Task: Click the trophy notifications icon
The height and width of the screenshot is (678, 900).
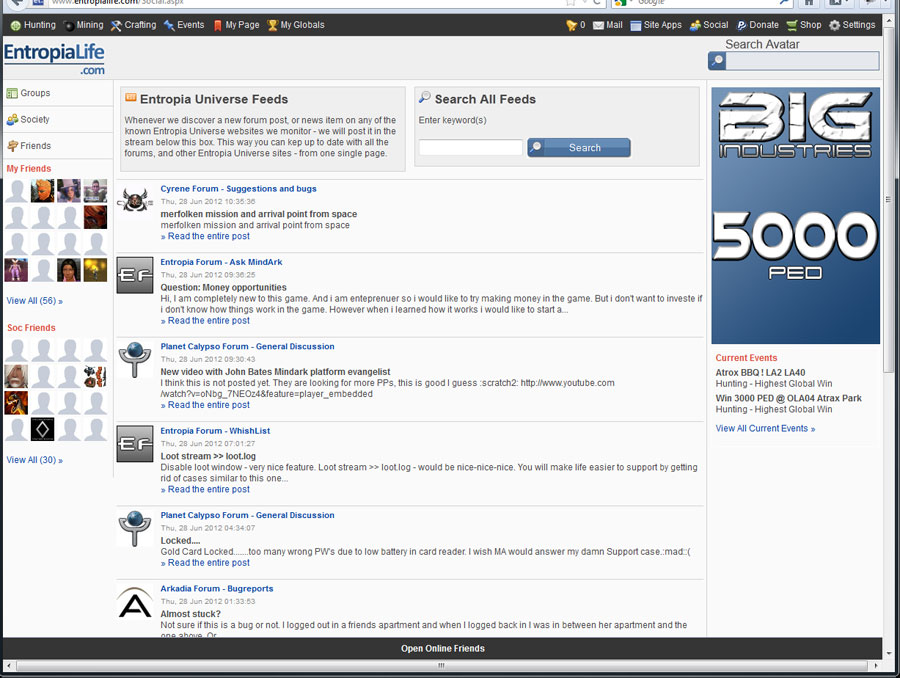Action: 572,25
